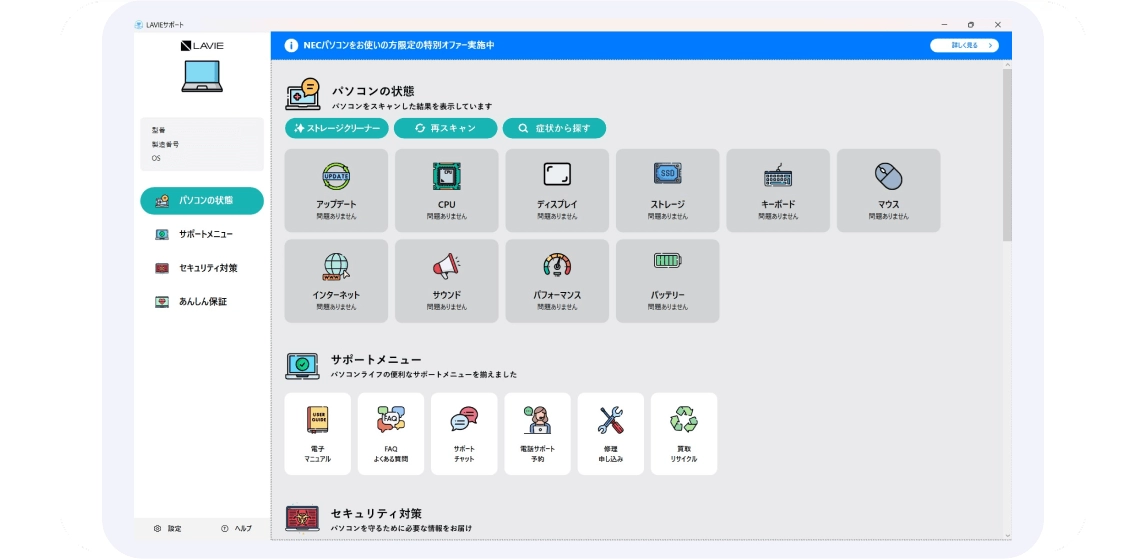The image size is (1146, 559).
Task: Open the アップデート status card
Action: pyautogui.click(x=336, y=191)
